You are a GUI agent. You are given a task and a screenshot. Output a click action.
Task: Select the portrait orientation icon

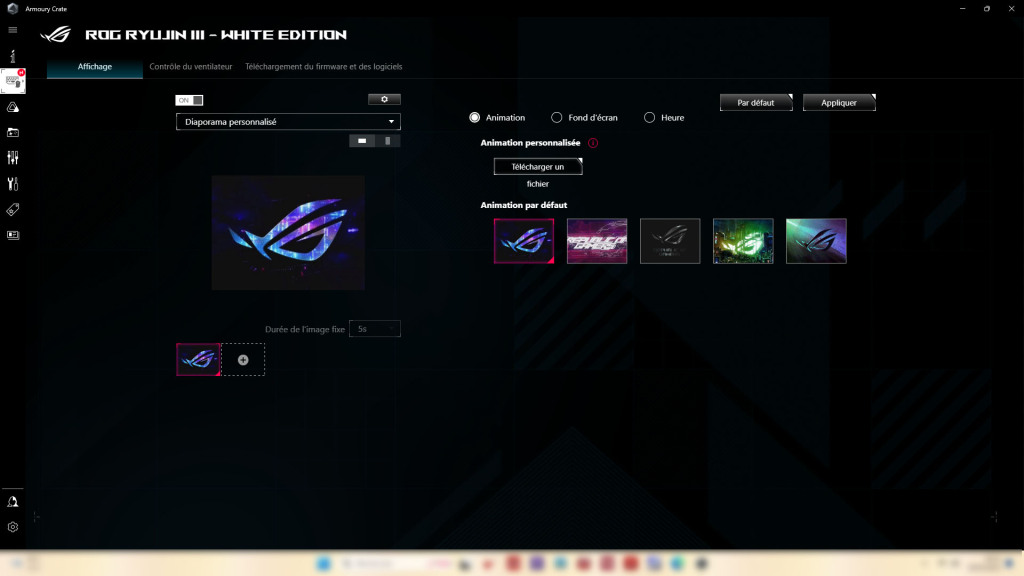point(390,140)
